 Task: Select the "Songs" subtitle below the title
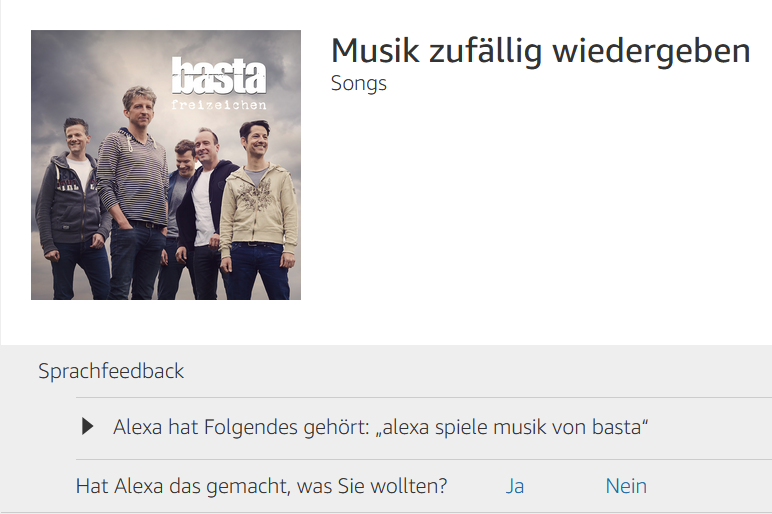coord(358,83)
